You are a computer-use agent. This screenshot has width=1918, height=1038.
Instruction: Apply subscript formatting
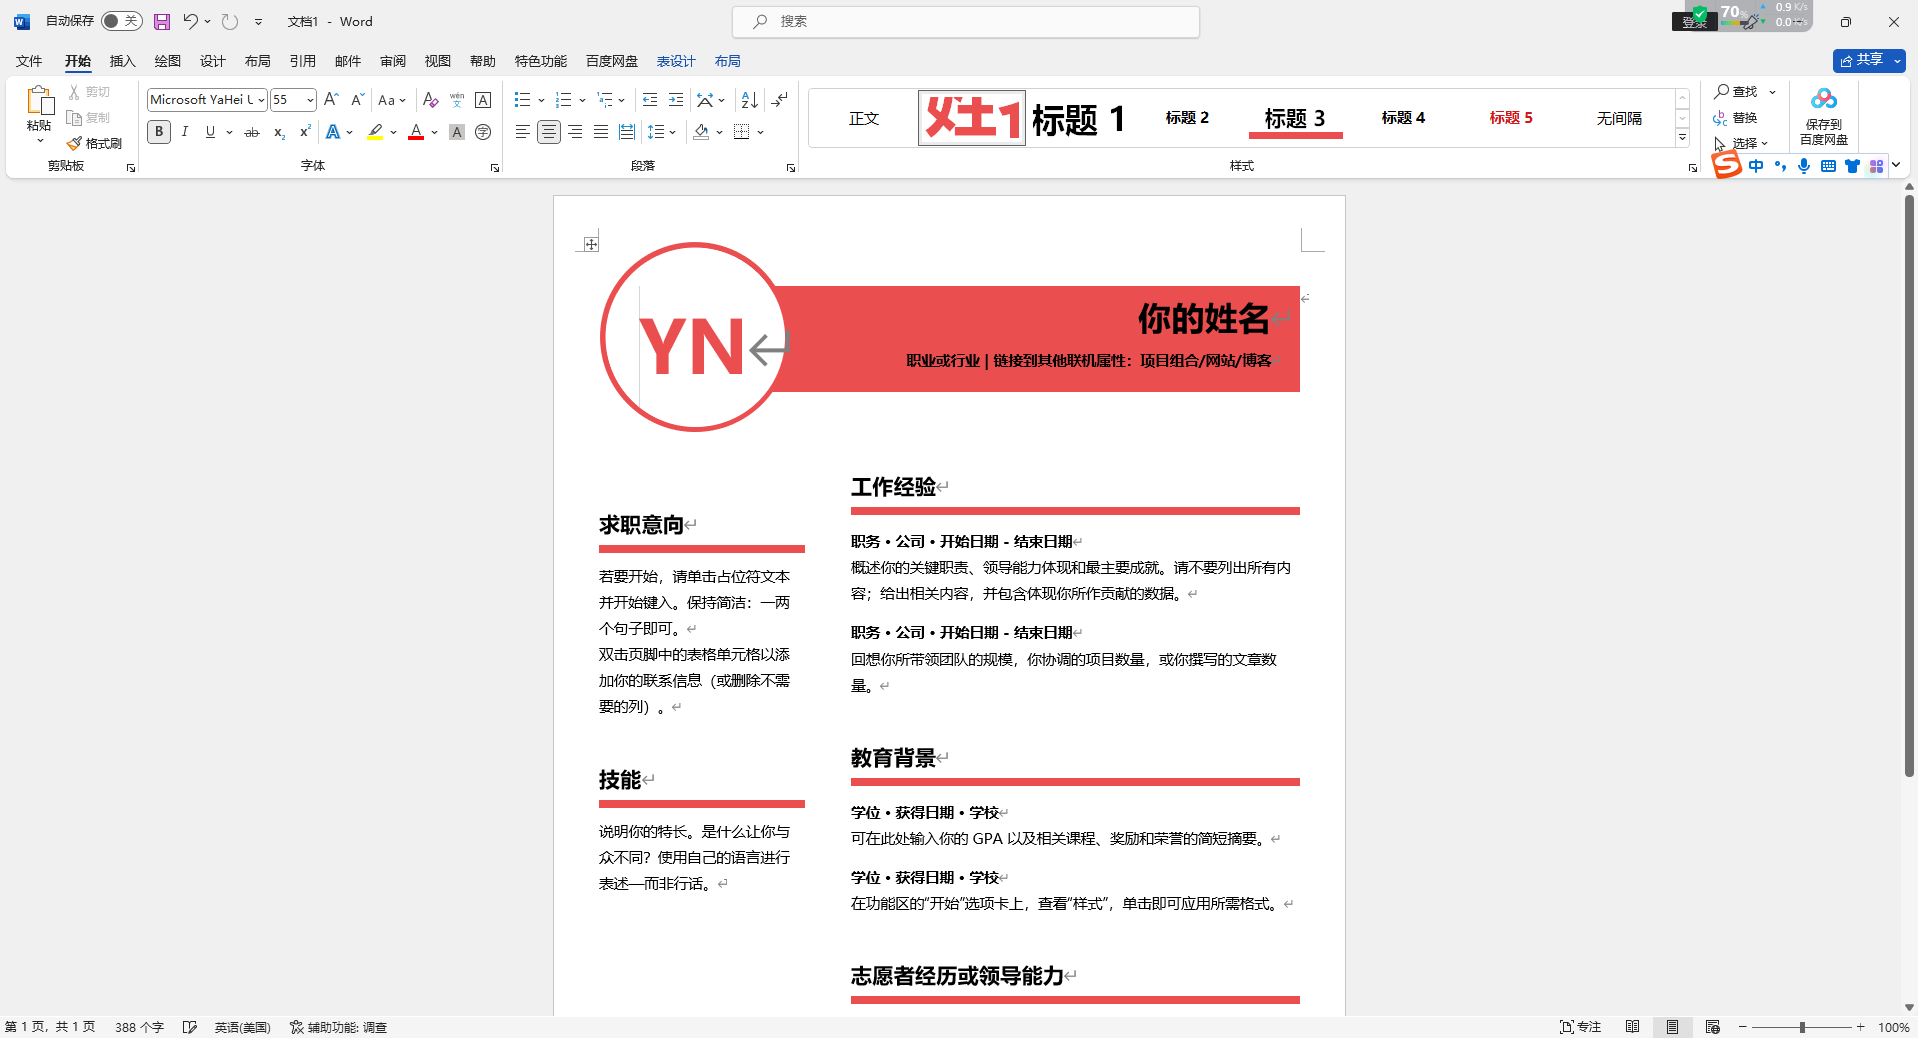click(x=279, y=132)
